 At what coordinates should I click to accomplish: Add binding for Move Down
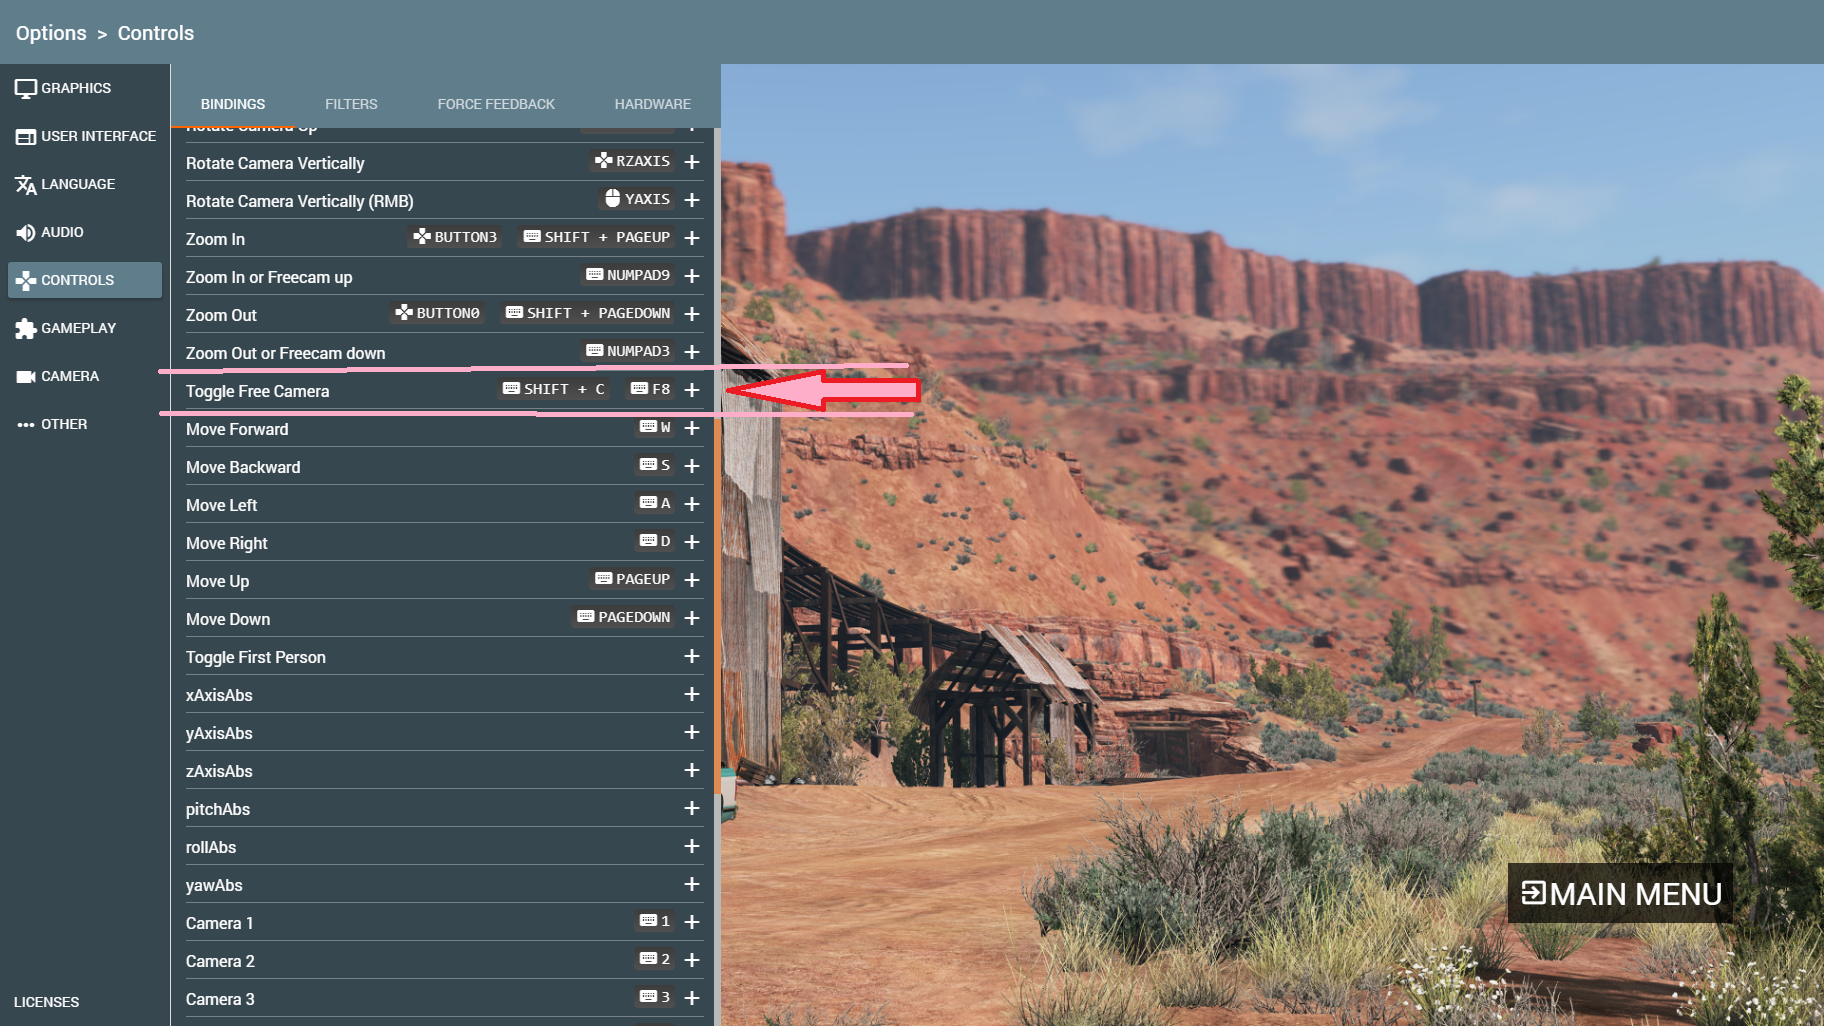(x=692, y=618)
